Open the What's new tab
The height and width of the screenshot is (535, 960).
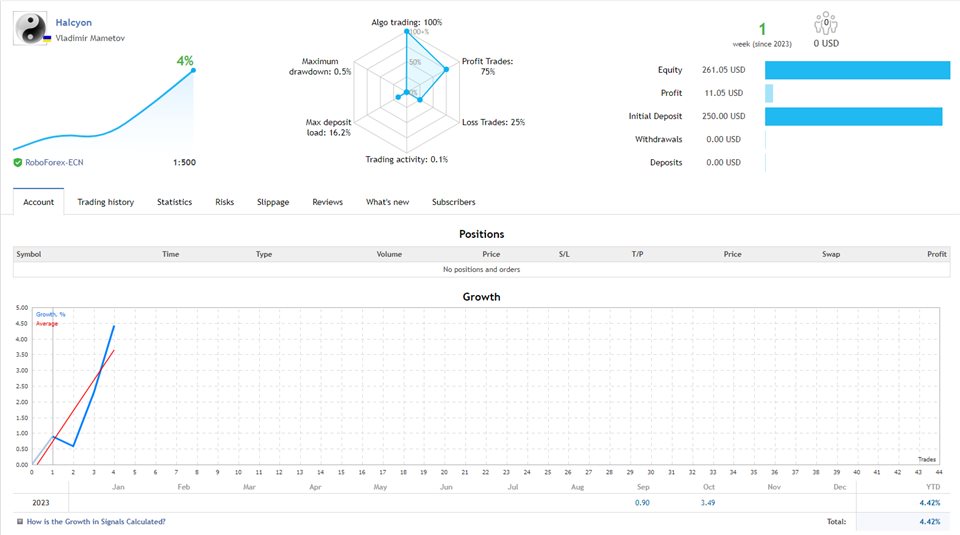(387, 202)
